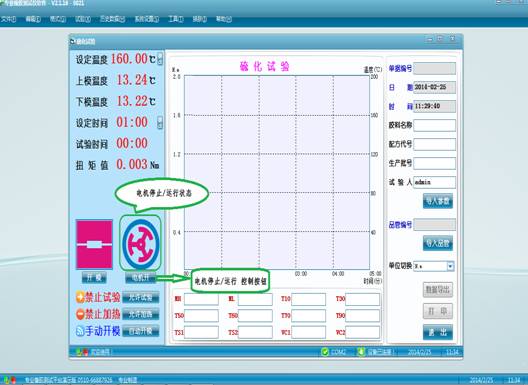This screenshot has height=385, width=528.
Task: Expand the 单位切换 unit dropdown arrow
Action: click(x=450, y=266)
